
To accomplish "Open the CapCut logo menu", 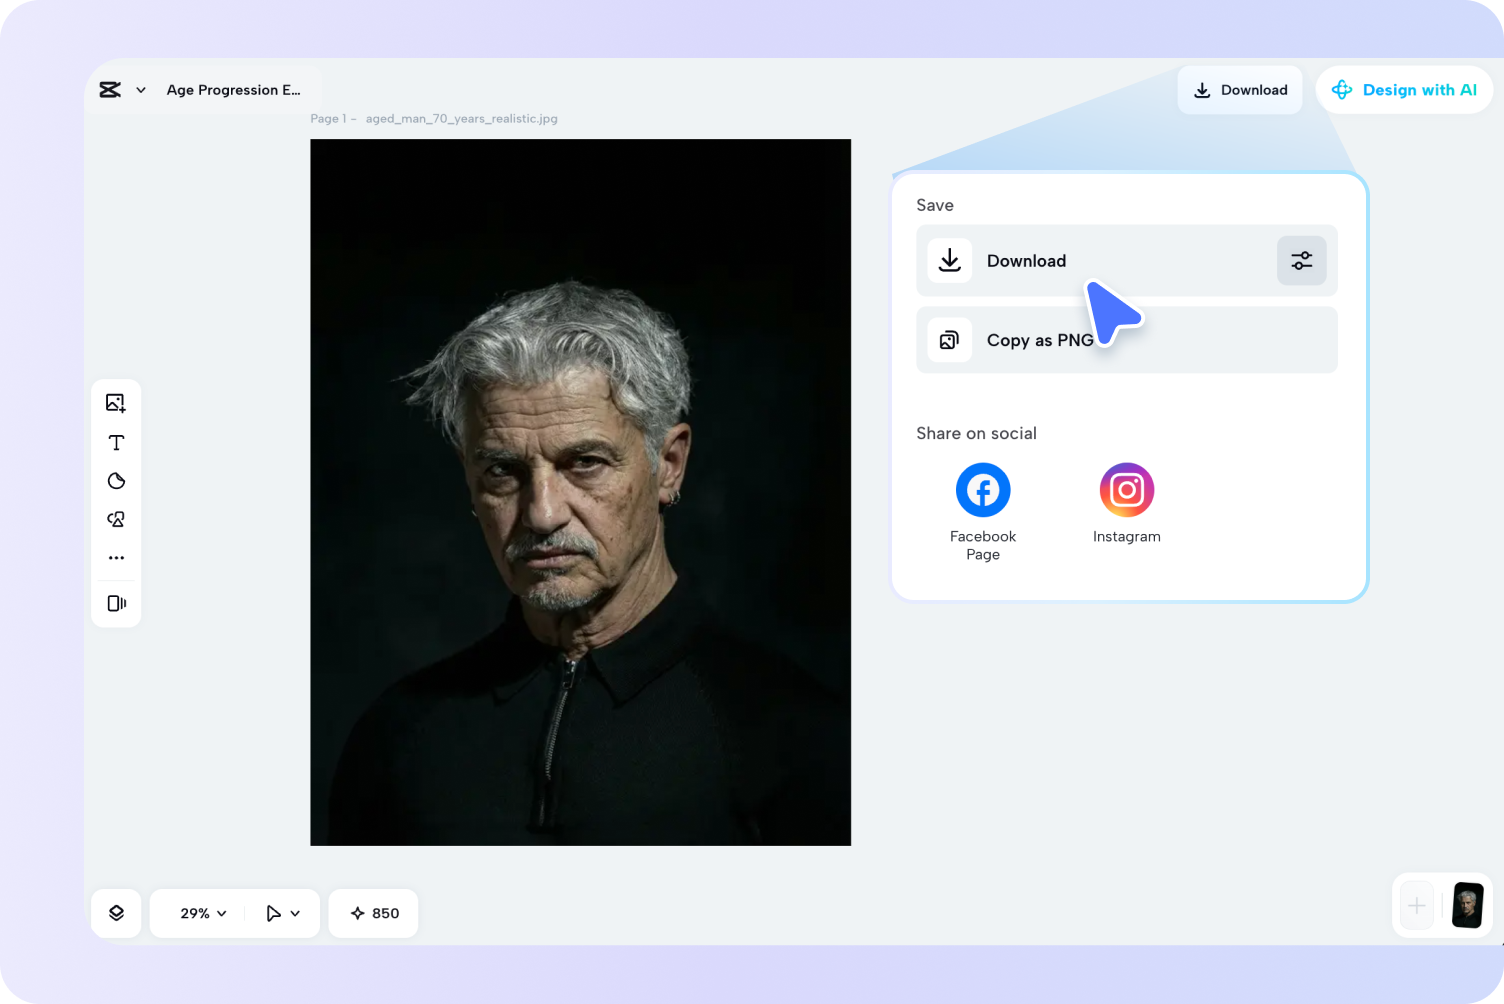I will (110, 90).
